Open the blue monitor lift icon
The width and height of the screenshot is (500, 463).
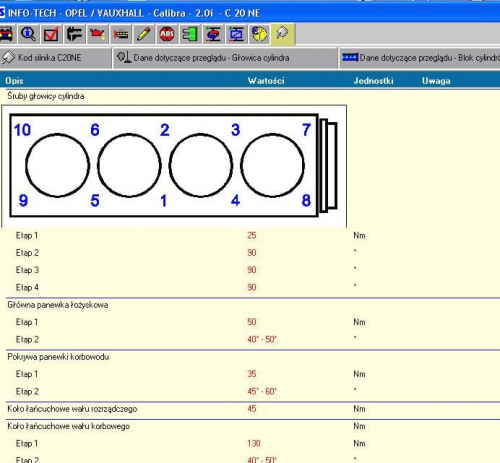[236, 34]
